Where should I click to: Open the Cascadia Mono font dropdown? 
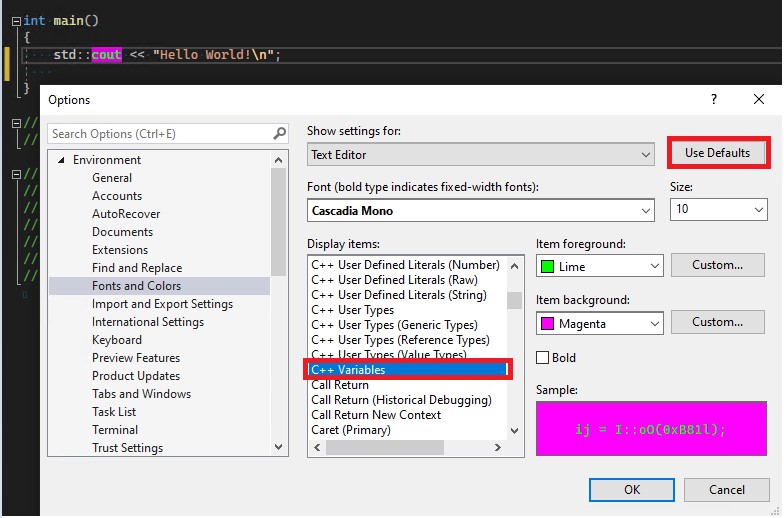480,210
